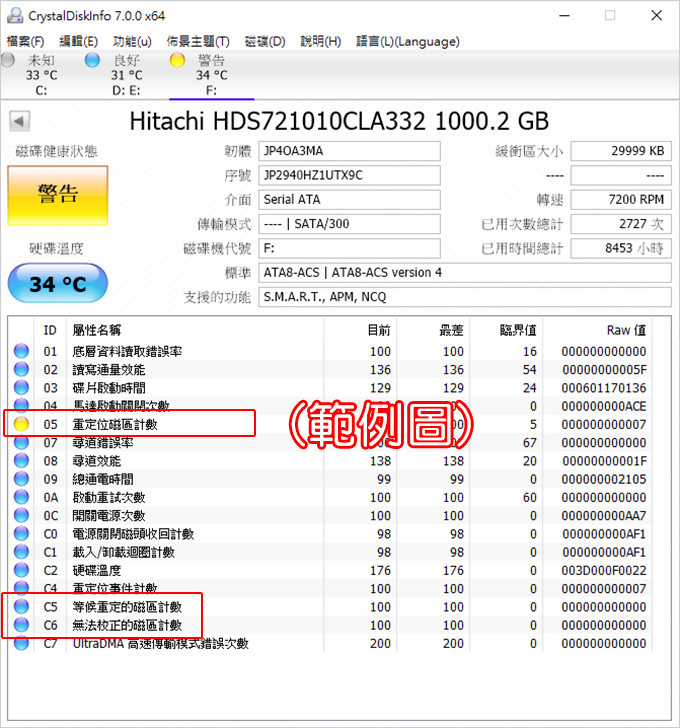Open the 說明(H) menu
680x728 pixels.
click(x=321, y=41)
